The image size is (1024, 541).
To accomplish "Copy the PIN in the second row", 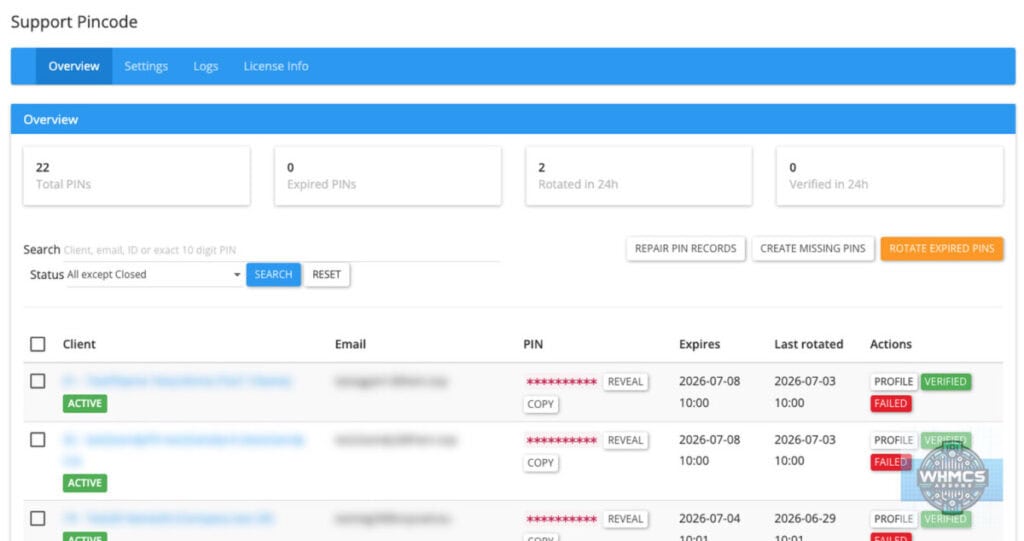I will point(541,463).
